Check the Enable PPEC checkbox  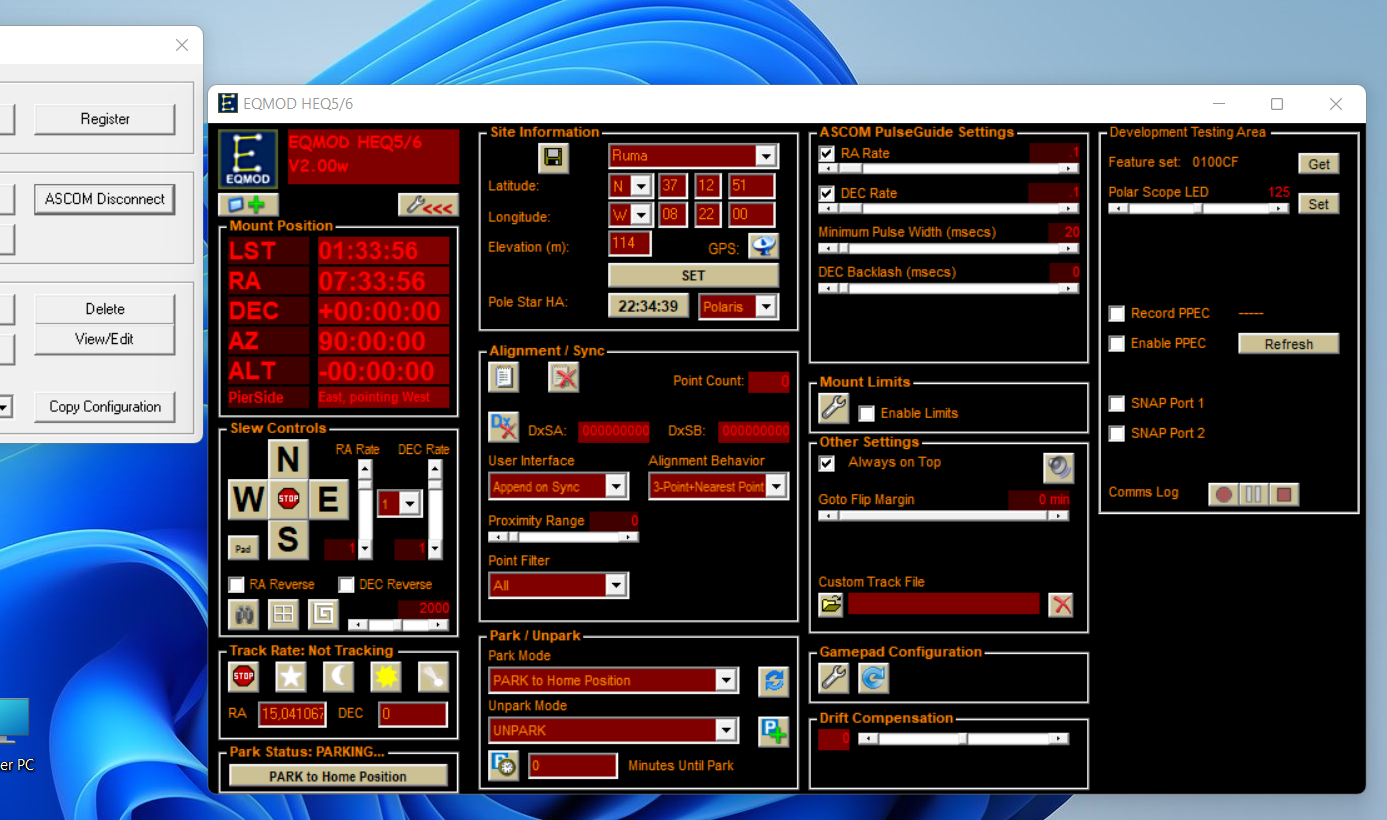pyautogui.click(x=1117, y=344)
